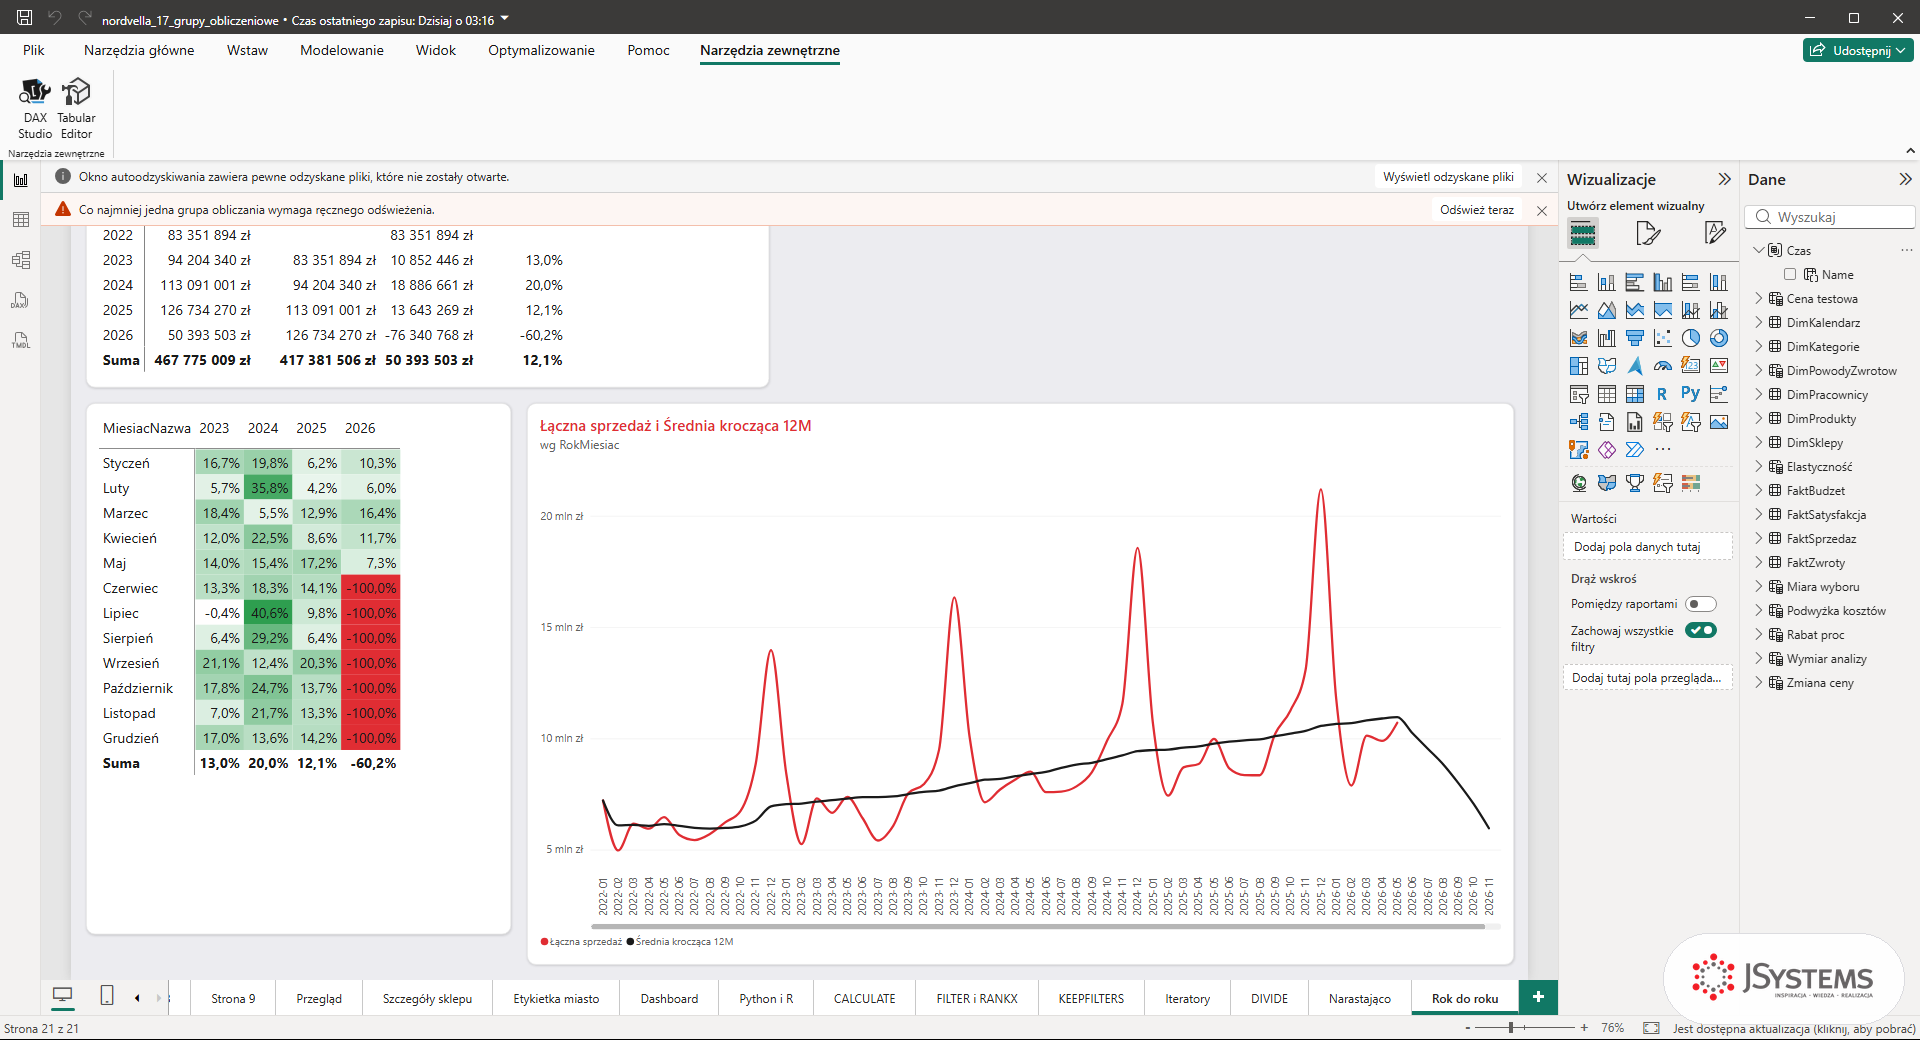The height and width of the screenshot is (1040, 1920).
Task: Switch to the Dashboard page tab
Action: (669, 998)
